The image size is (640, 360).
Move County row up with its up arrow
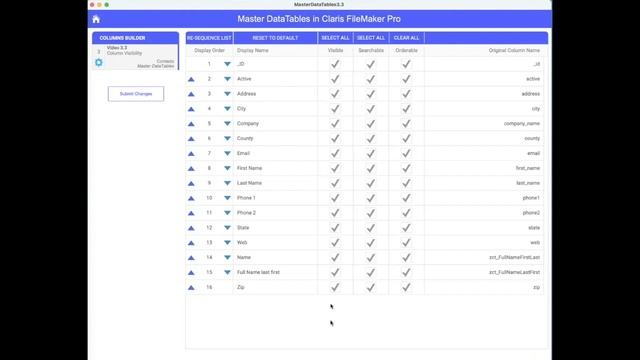tap(191, 139)
